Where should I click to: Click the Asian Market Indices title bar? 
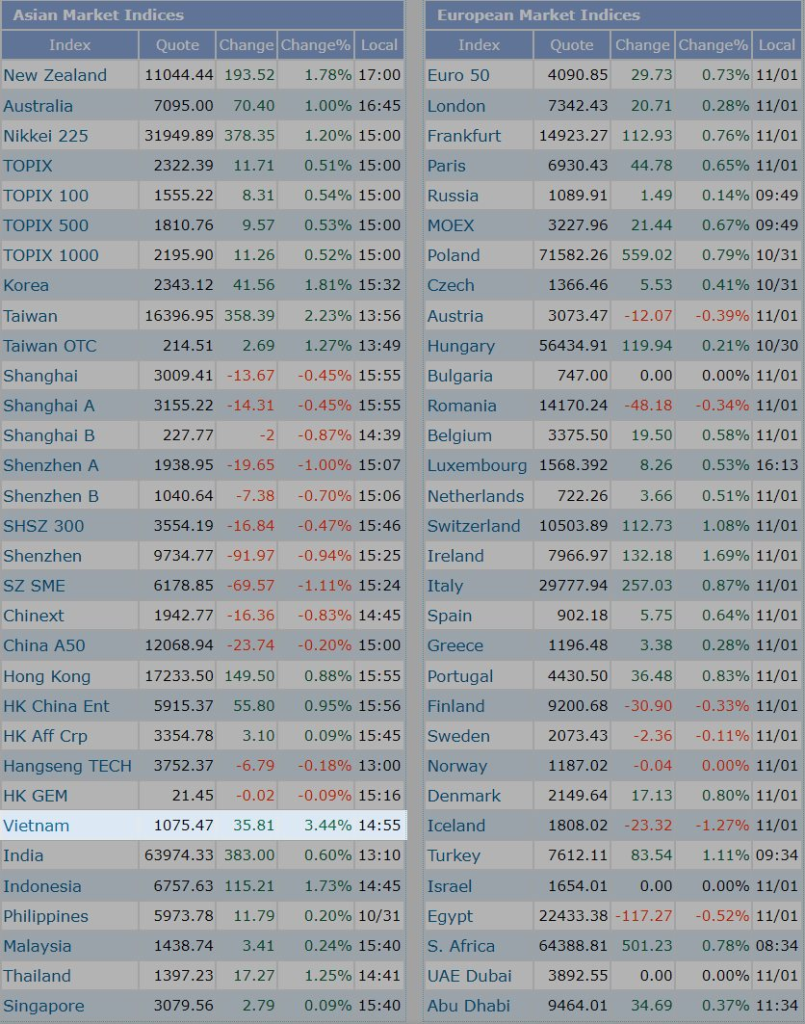tap(202, 15)
